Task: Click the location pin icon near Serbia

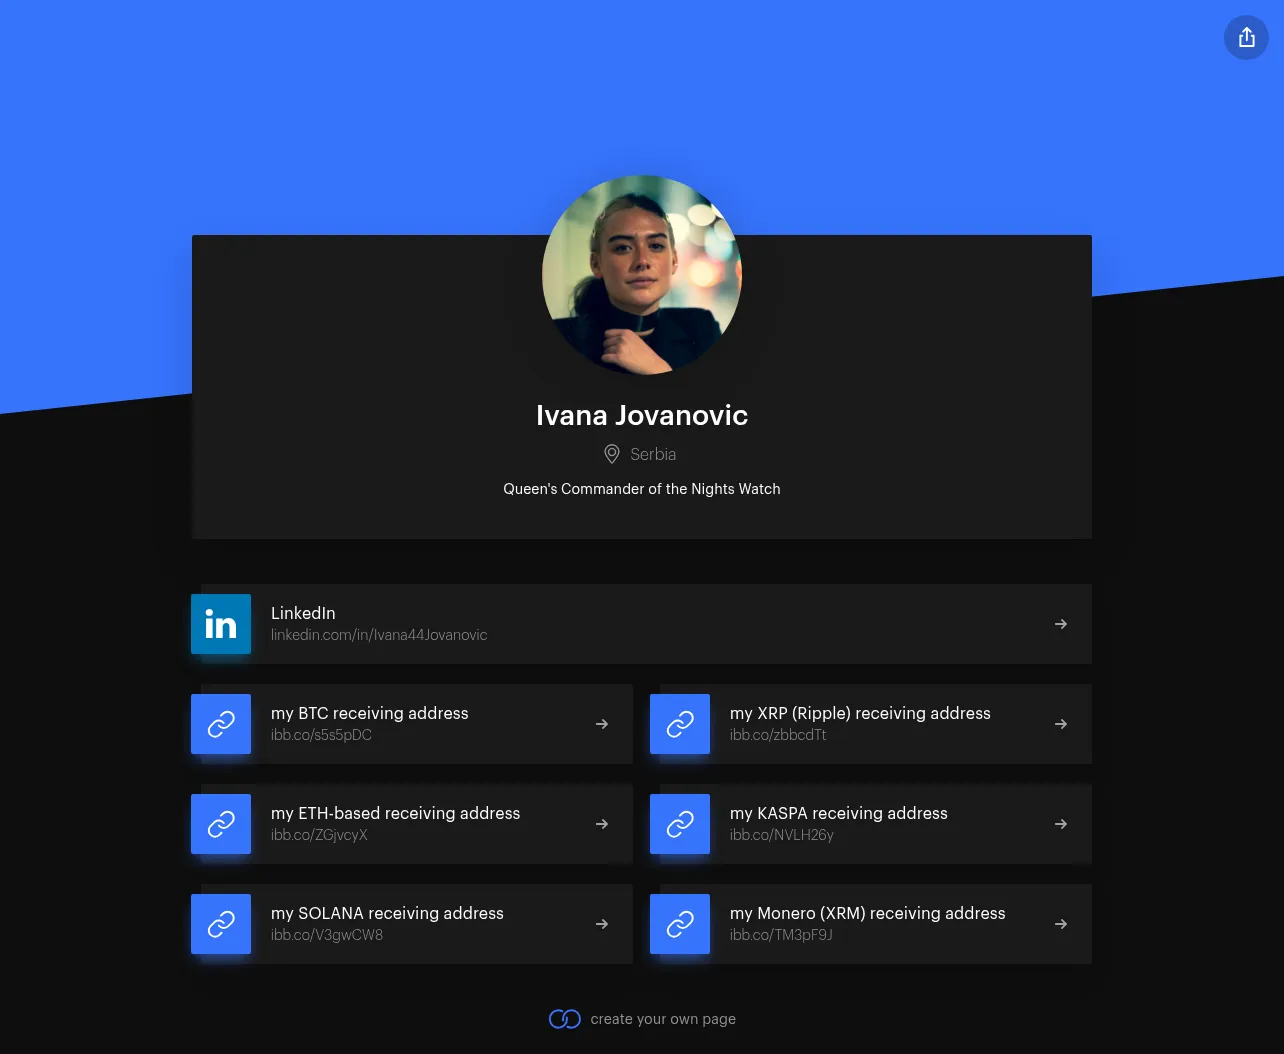Action: click(612, 454)
